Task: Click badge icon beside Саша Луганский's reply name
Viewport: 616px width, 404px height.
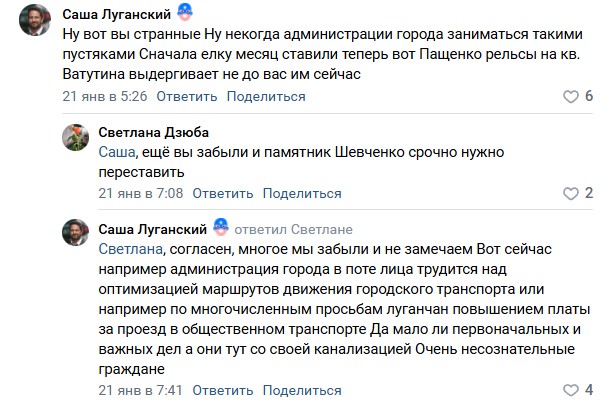Action: pos(221,228)
